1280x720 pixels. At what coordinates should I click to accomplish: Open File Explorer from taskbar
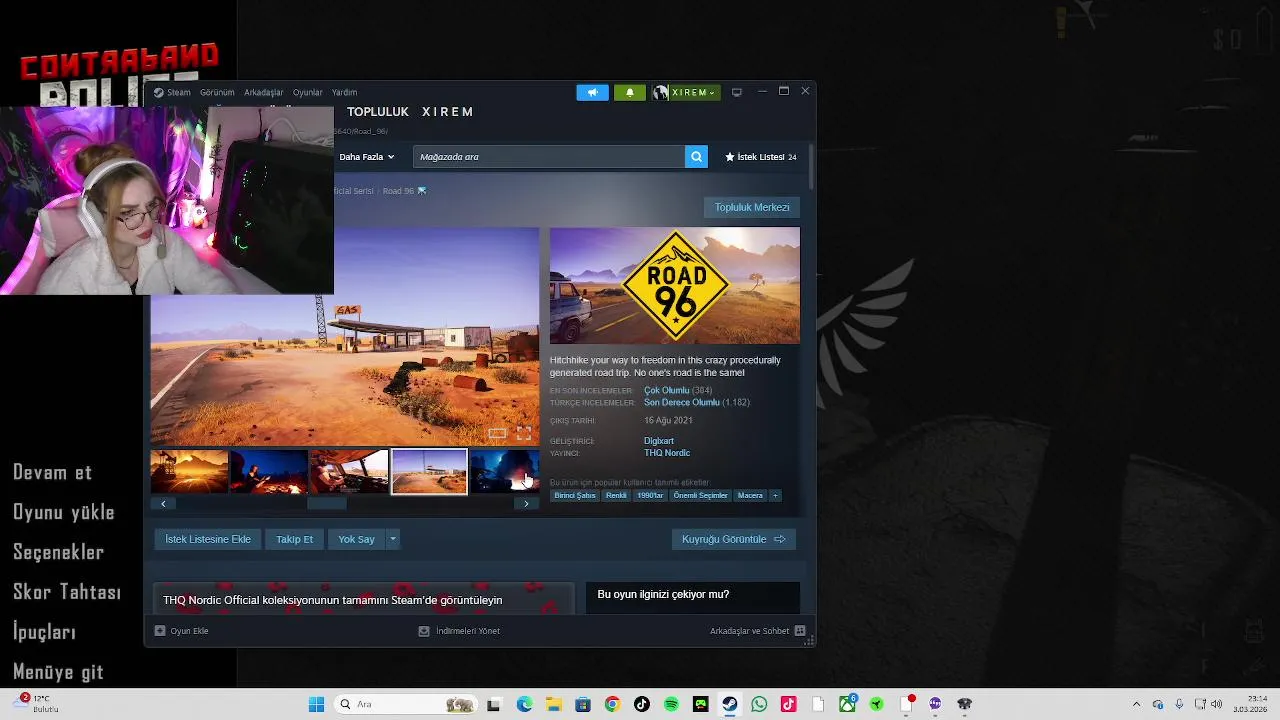coord(553,704)
